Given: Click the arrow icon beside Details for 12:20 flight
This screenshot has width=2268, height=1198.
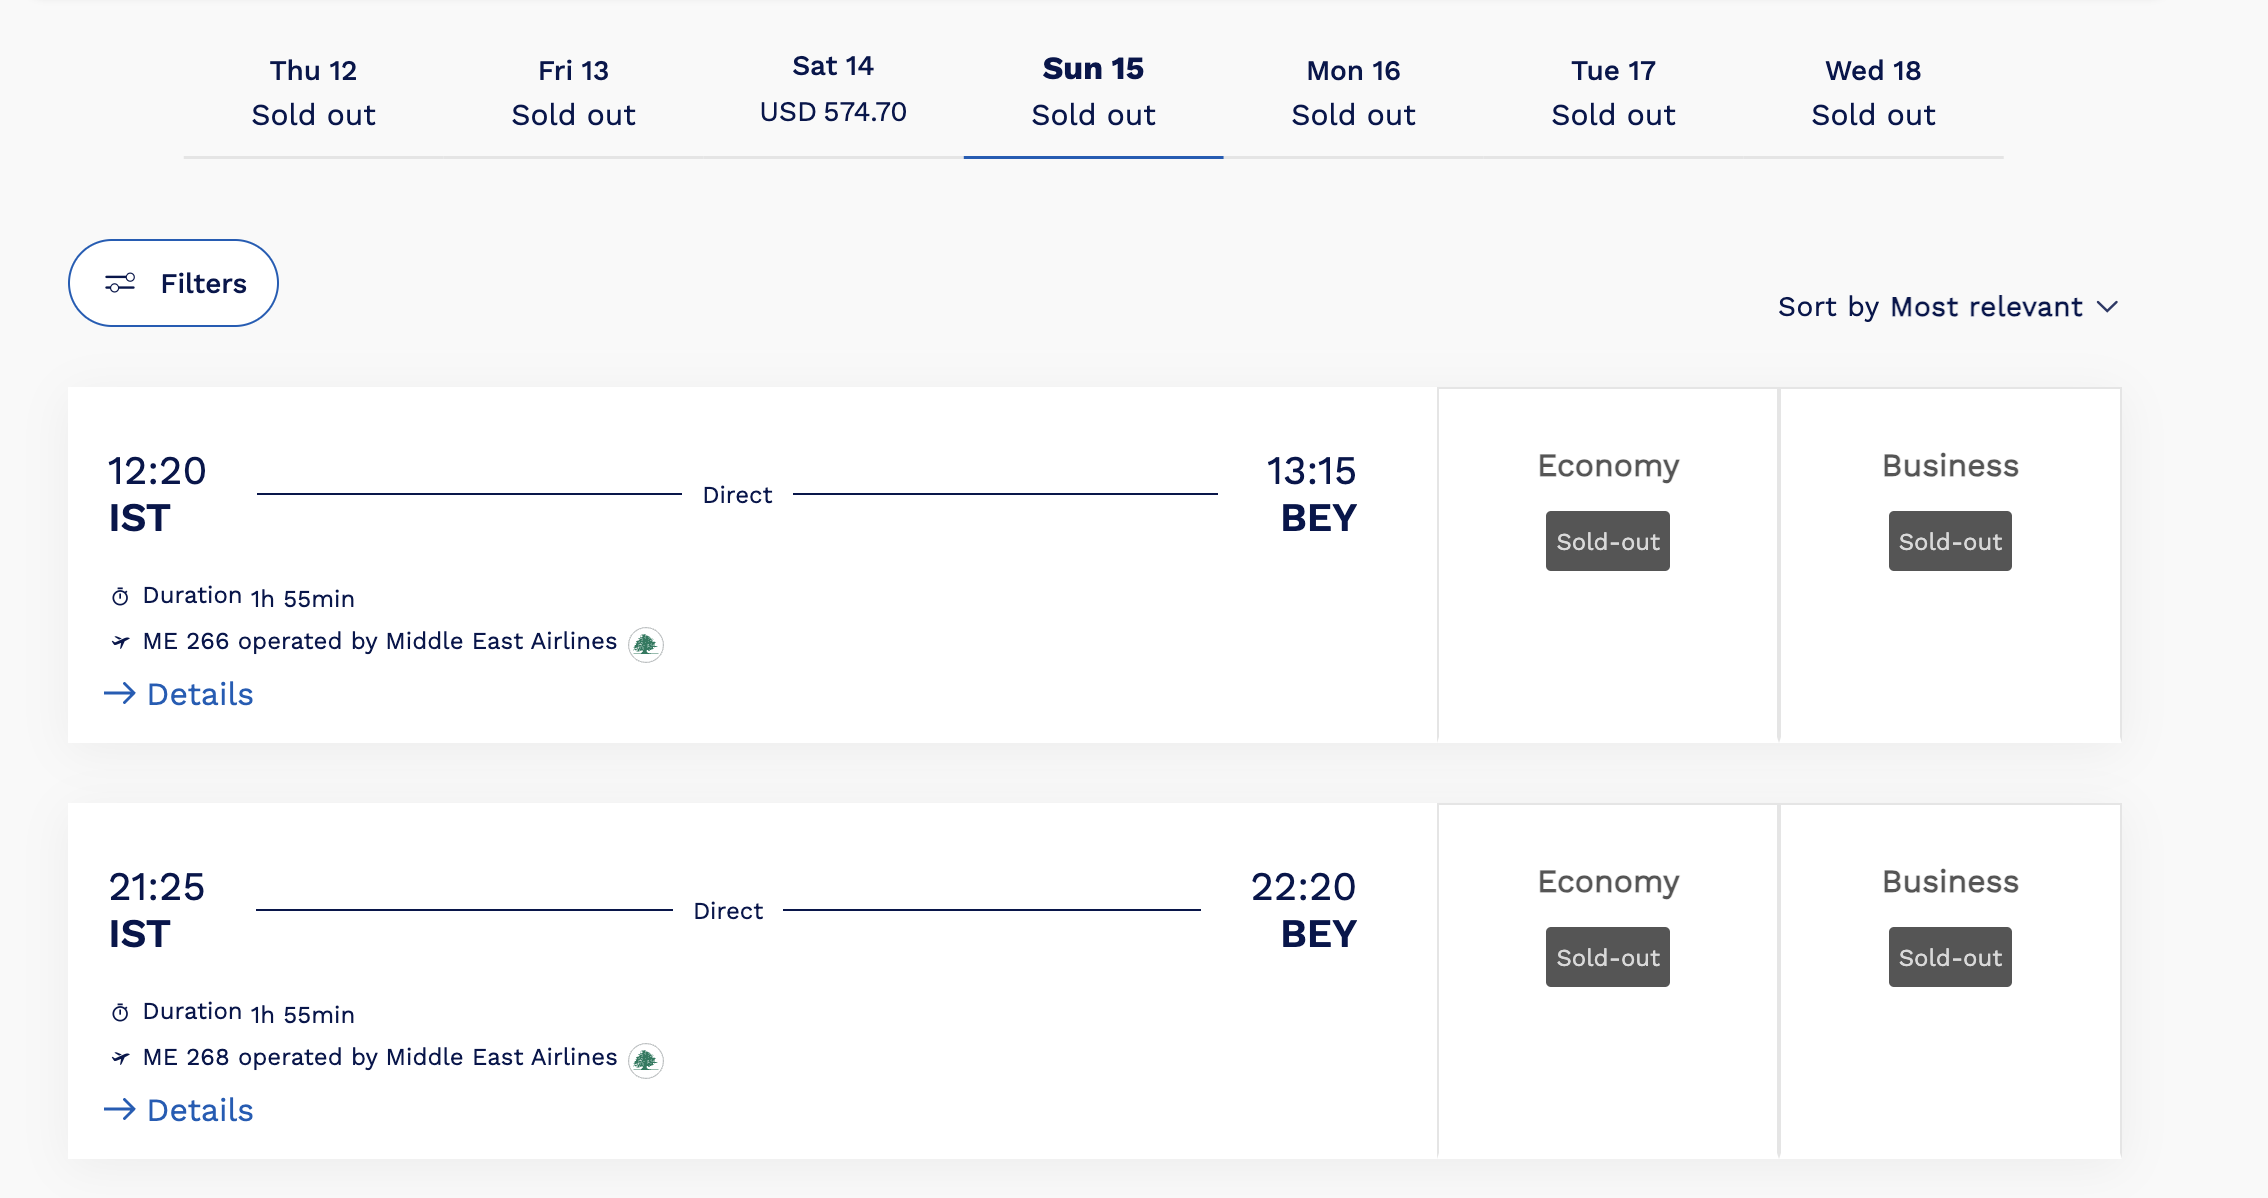Looking at the screenshot, I should (120, 694).
